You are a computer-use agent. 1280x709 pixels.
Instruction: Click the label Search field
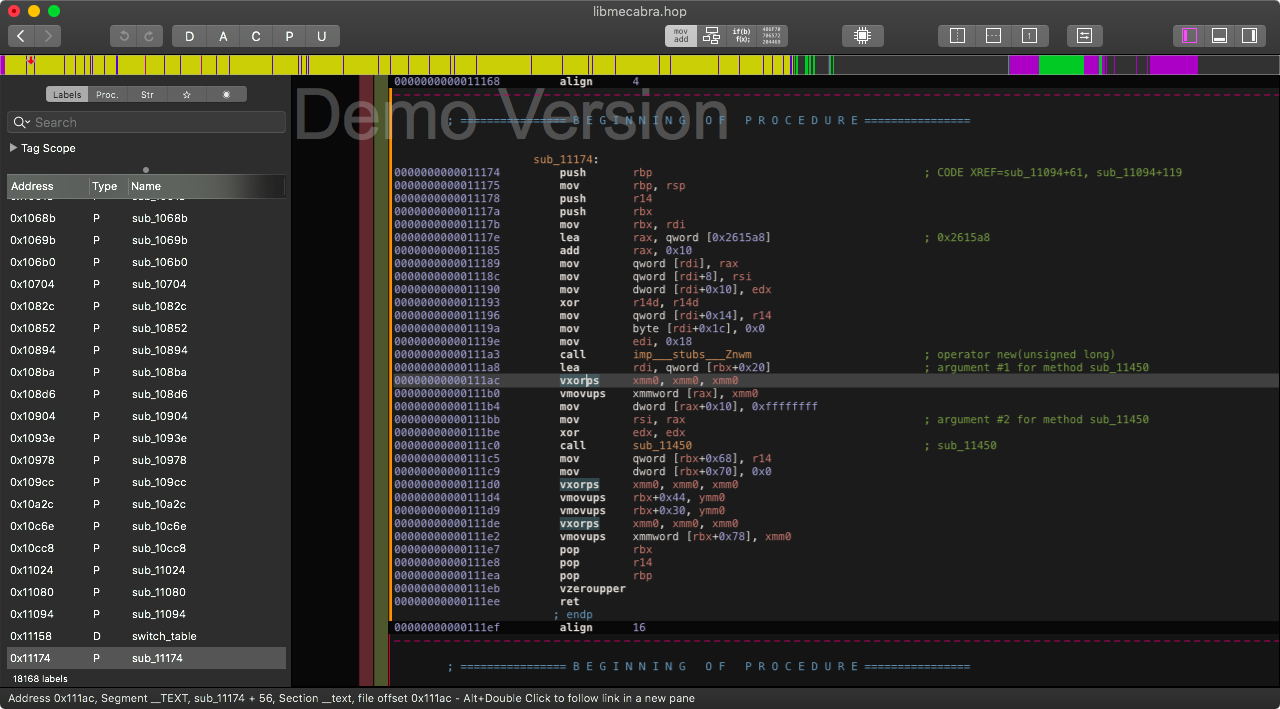pyautogui.click(x=146, y=122)
